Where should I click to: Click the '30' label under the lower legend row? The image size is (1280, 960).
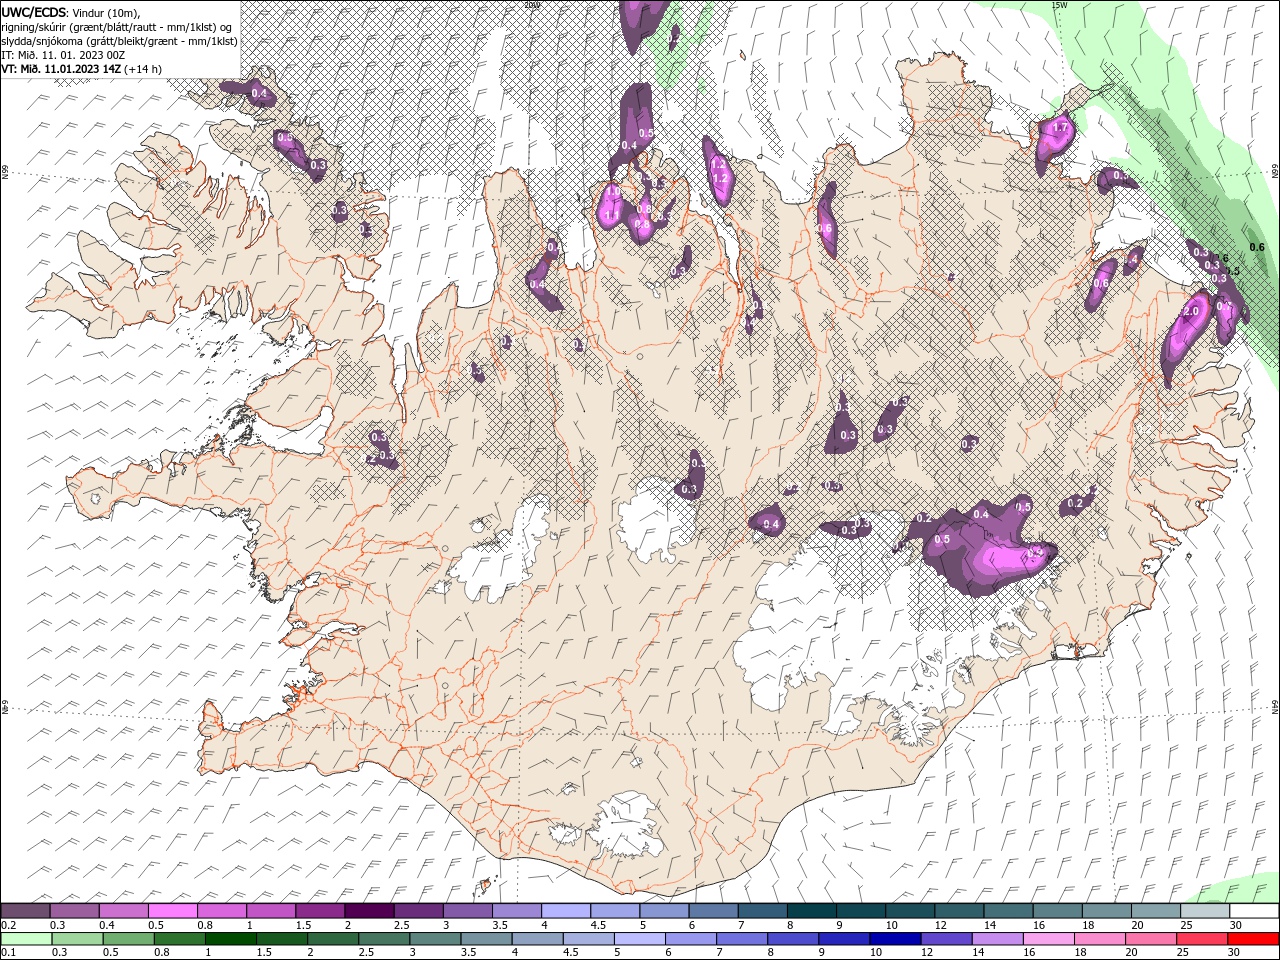pyautogui.click(x=1236, y=953)
